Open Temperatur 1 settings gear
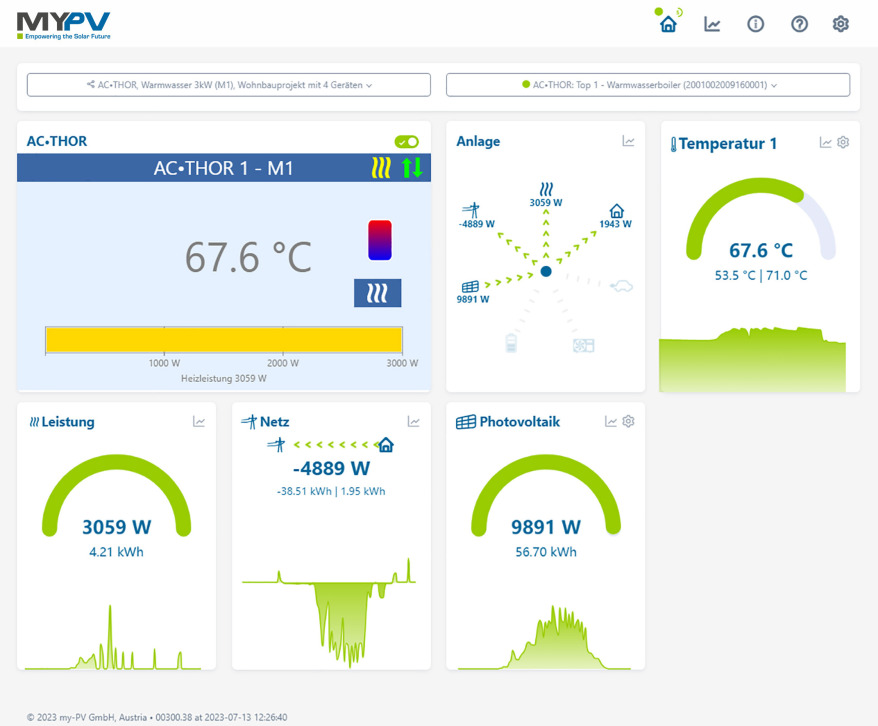The width and height of the screenshot is (878, 726). [x=843, y=142]
